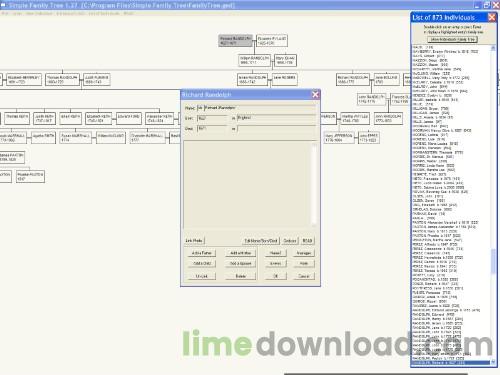The image size is (500, 375).
Task: Click the Delete button in the dialog
Action: pyautogui.click(x=241, y=276)
